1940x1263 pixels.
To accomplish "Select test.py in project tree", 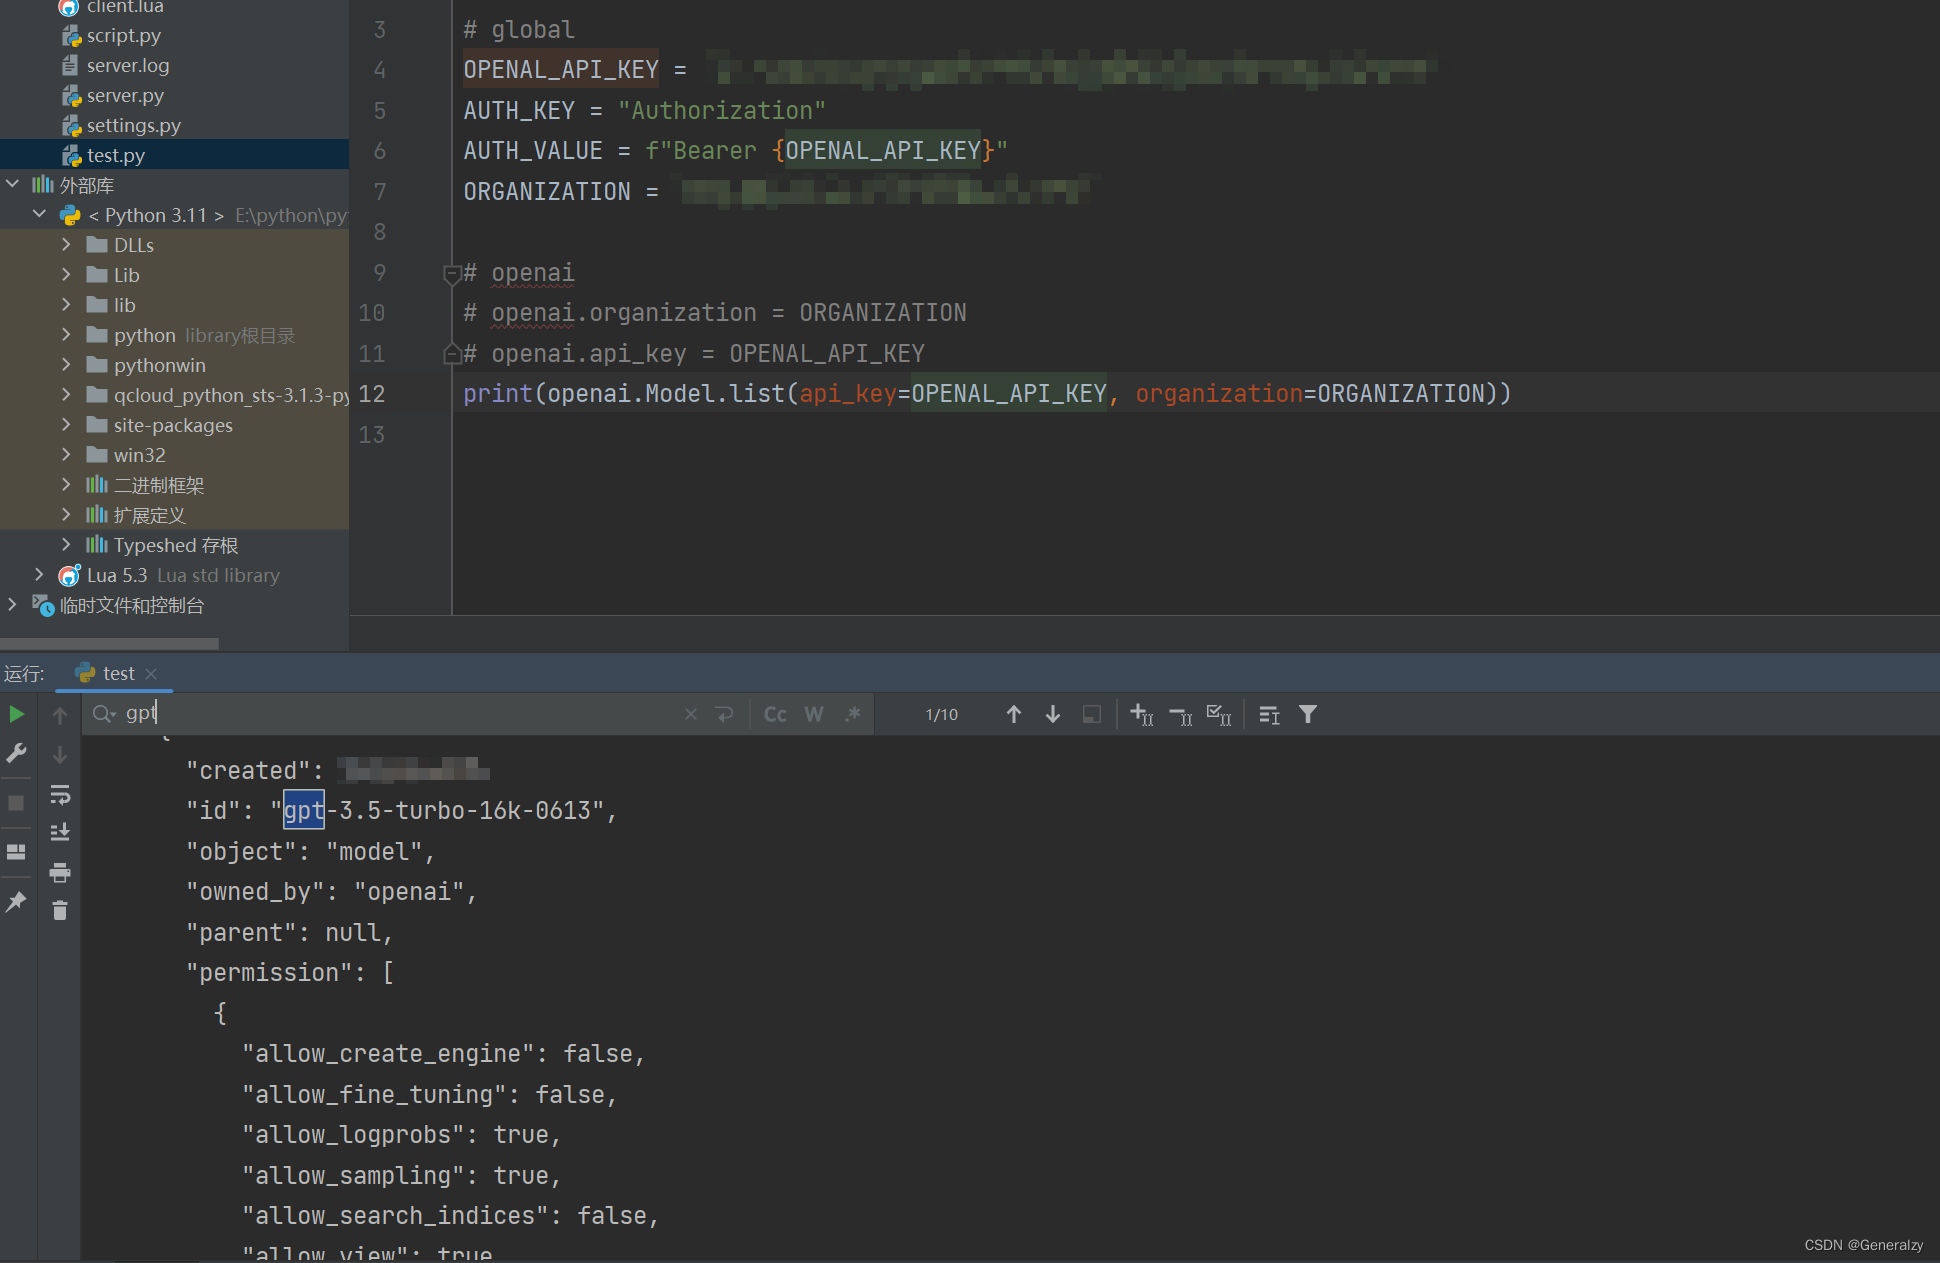I will coord(115,156).
